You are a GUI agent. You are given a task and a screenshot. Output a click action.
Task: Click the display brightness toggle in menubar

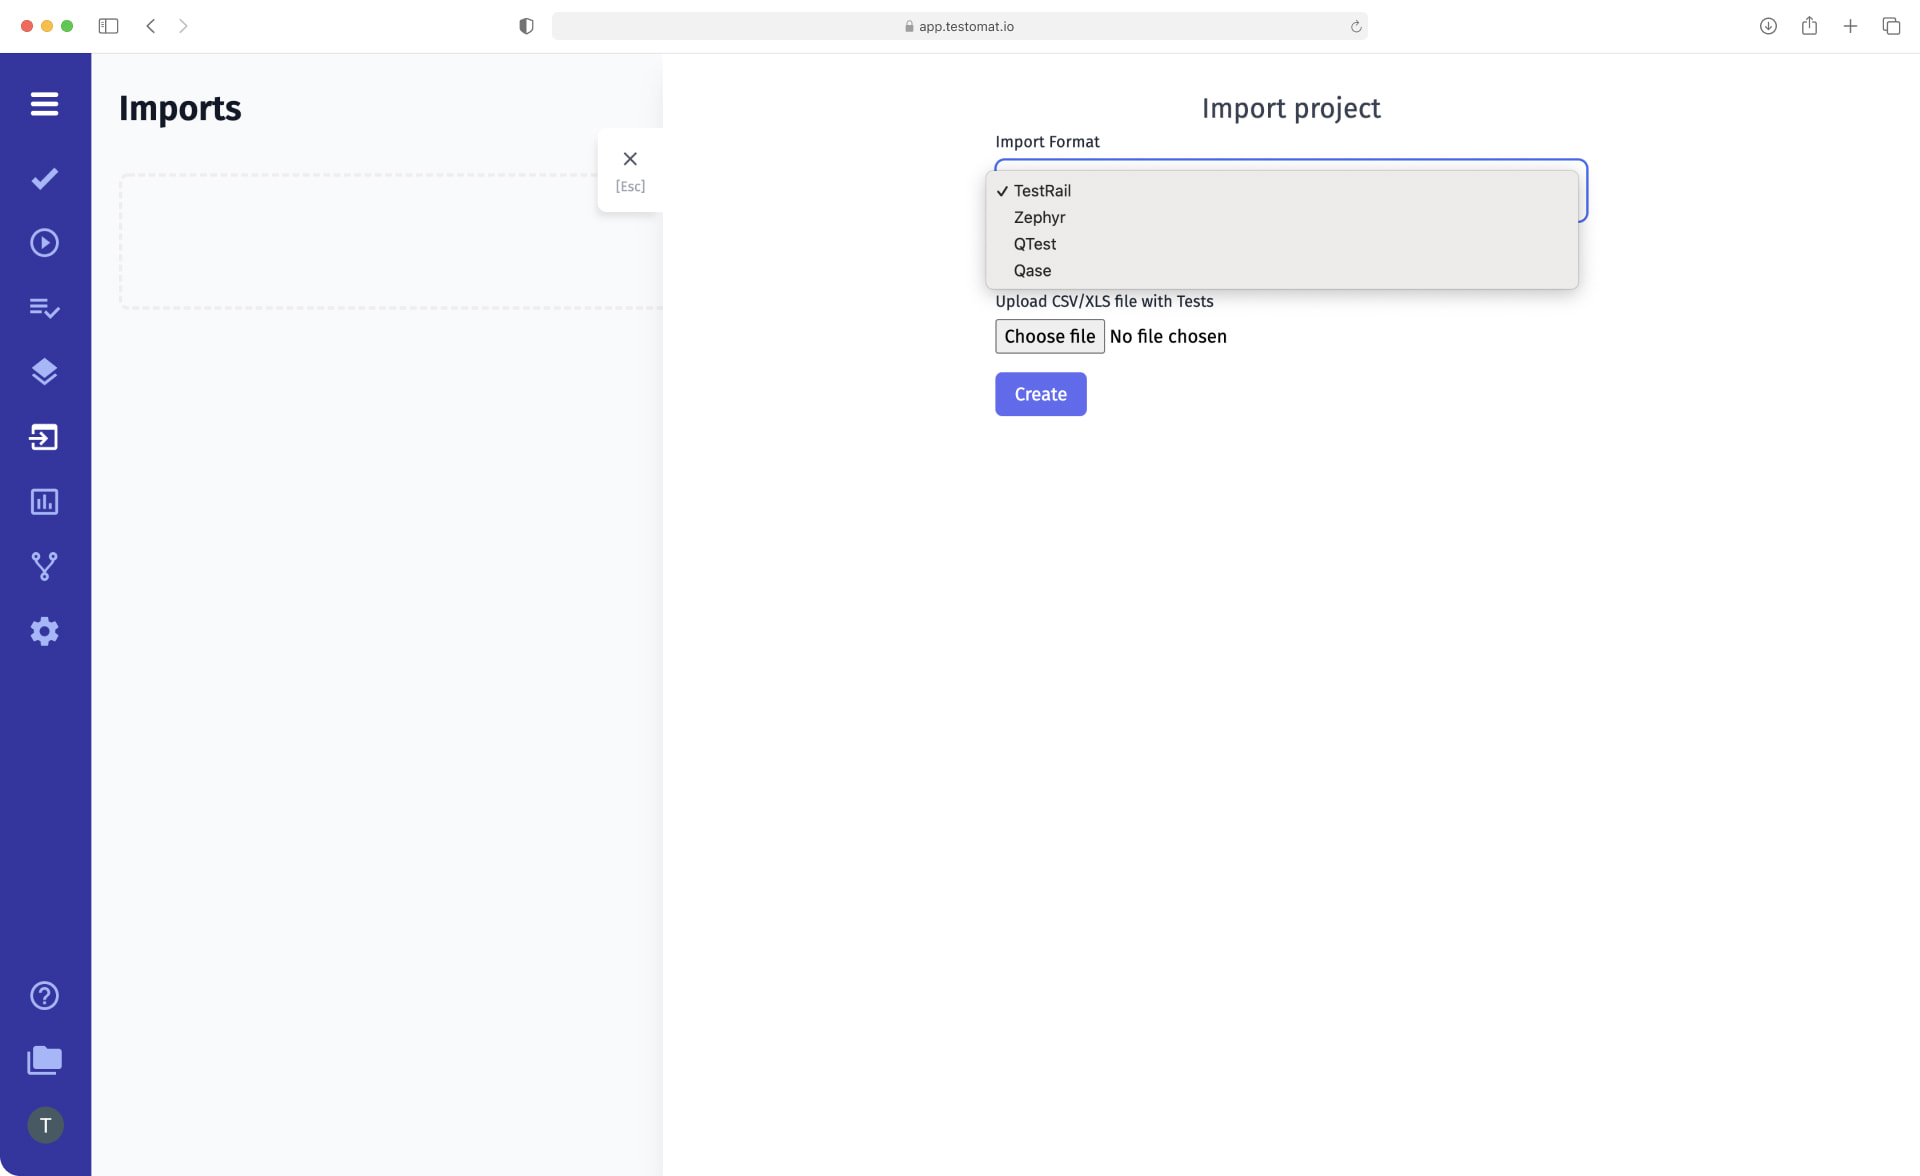[x=525, y=26]
